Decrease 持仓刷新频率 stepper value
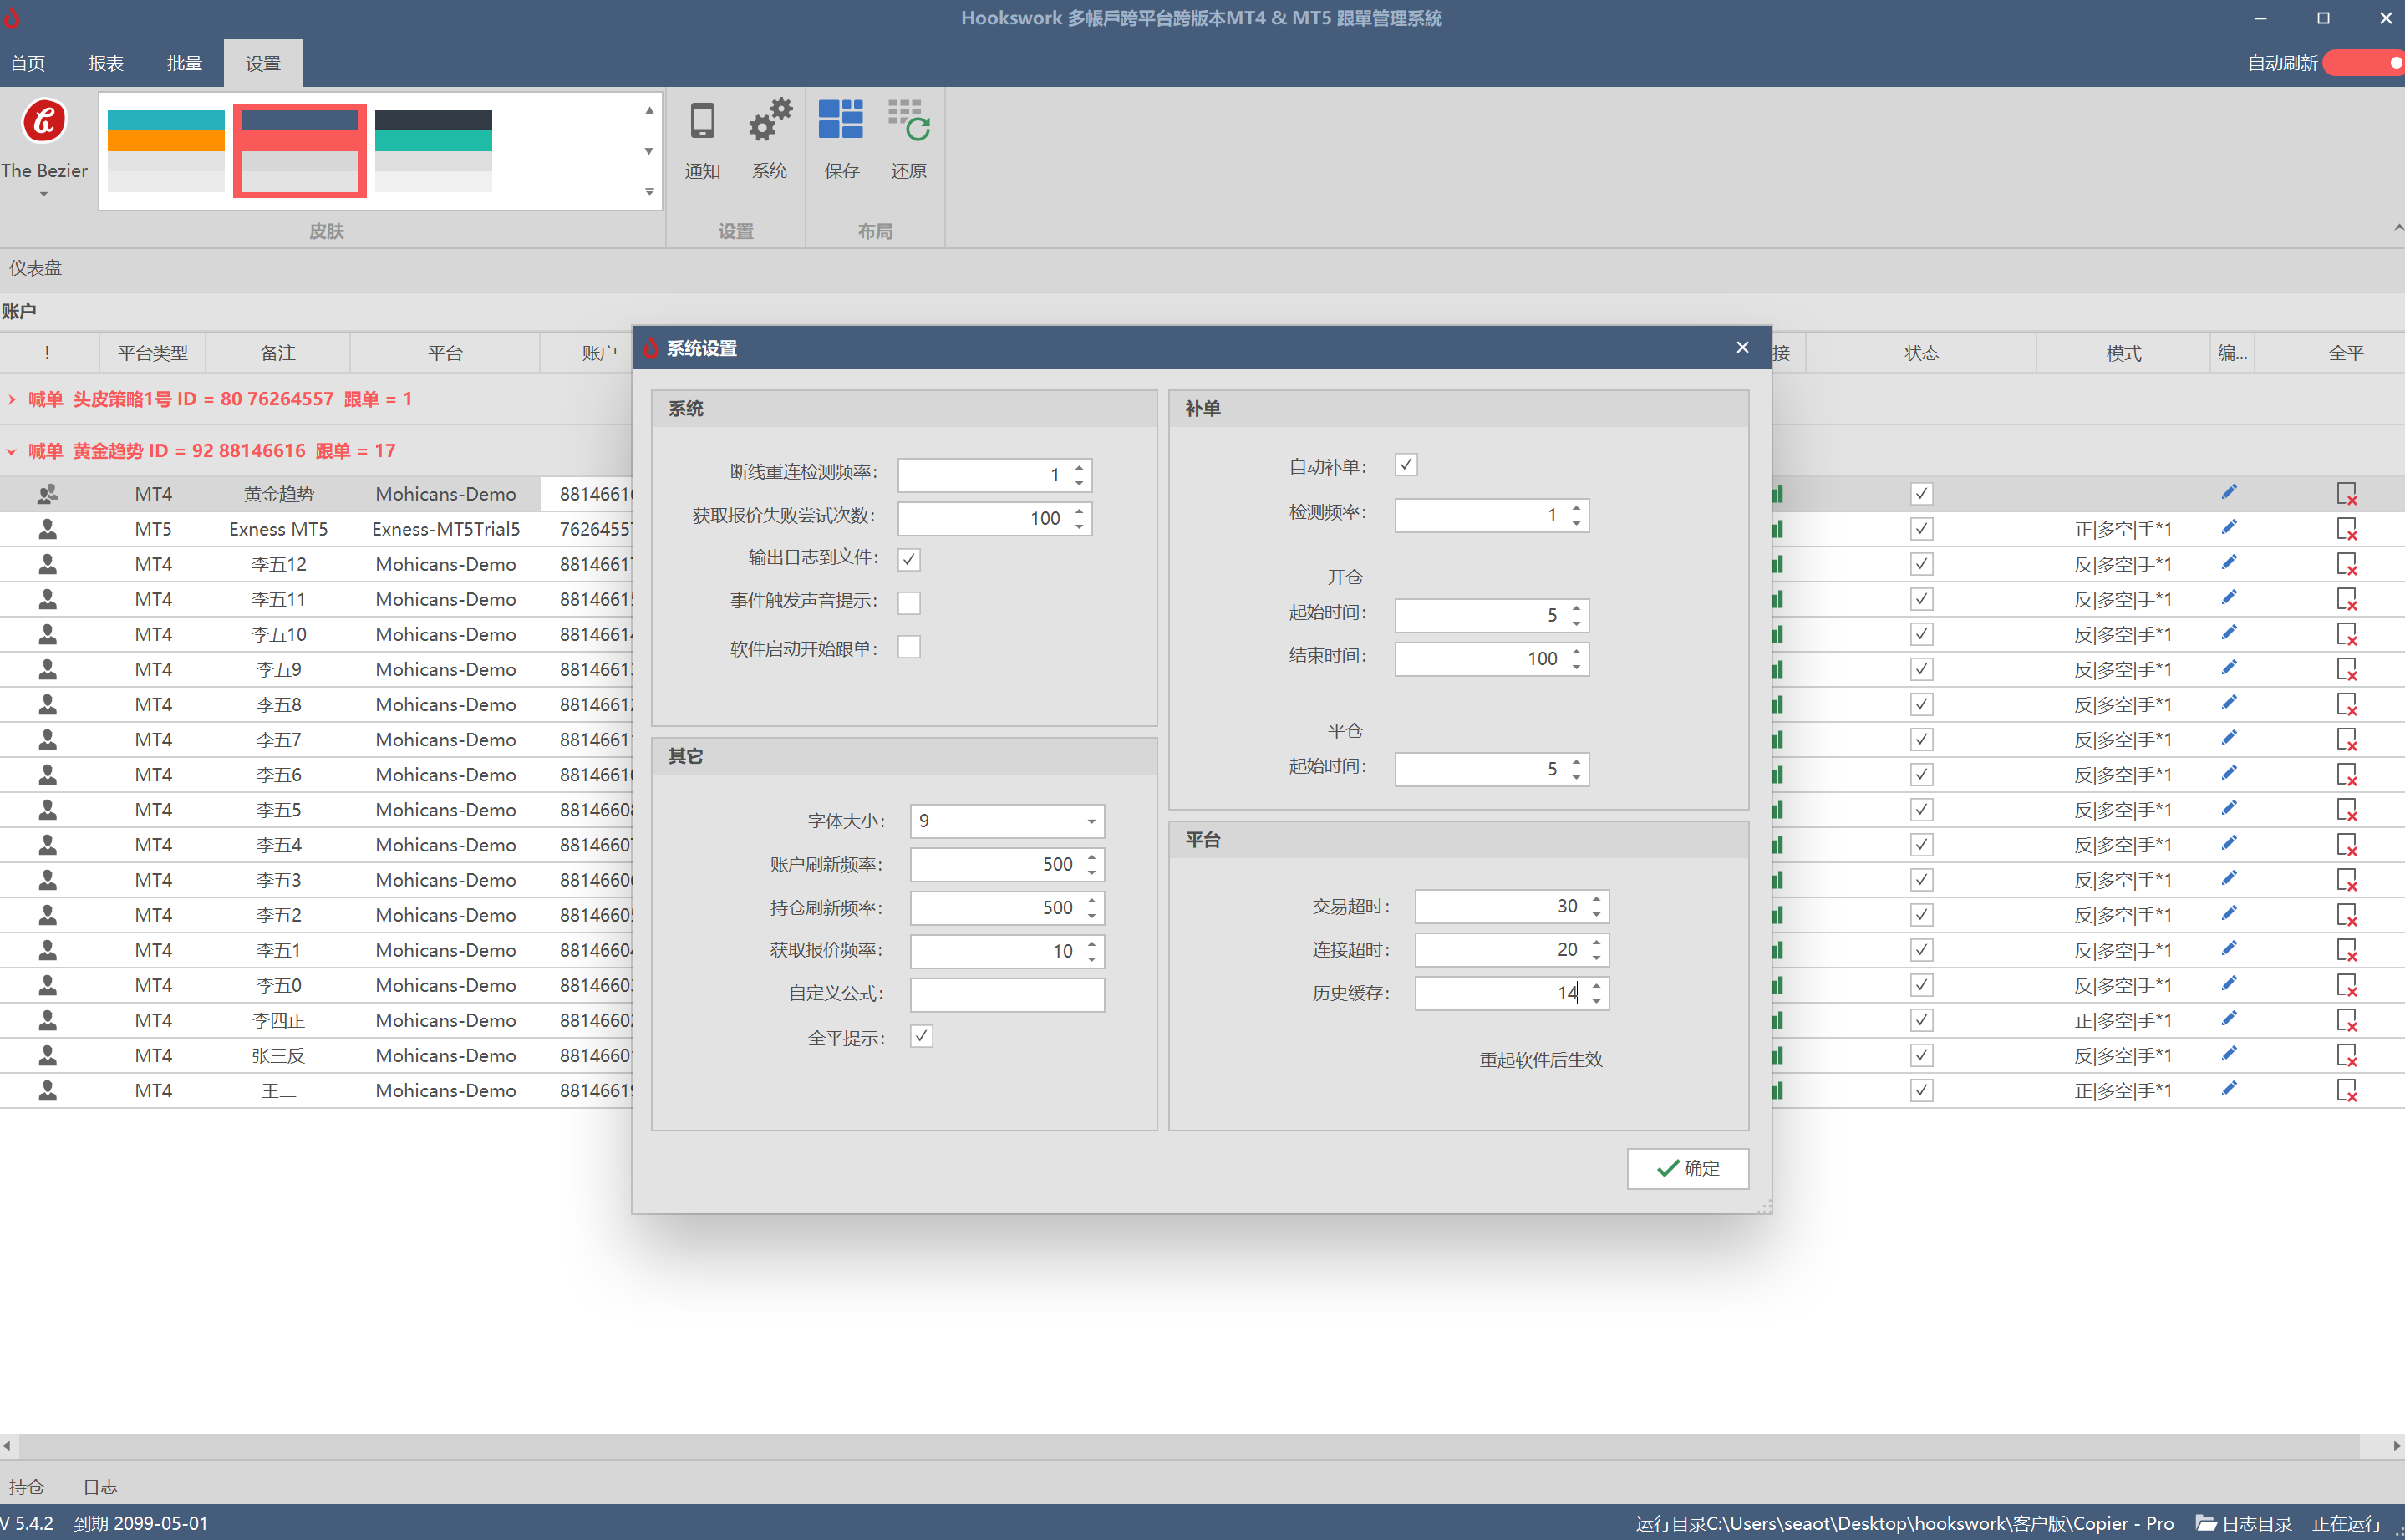This screenshot has height=1540, width=2405. [1092, 915]
